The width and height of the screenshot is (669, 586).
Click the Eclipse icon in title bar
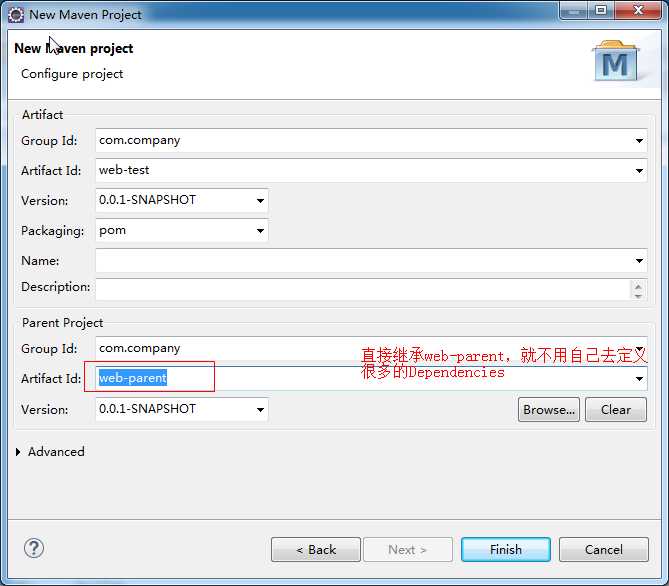(16, 15)
